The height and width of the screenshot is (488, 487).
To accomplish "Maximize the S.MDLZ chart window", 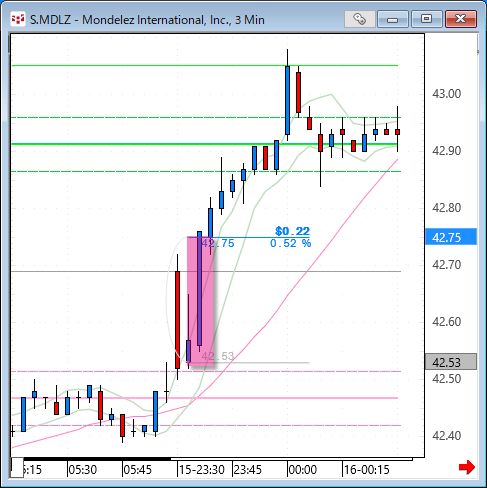I will point(426,19).
